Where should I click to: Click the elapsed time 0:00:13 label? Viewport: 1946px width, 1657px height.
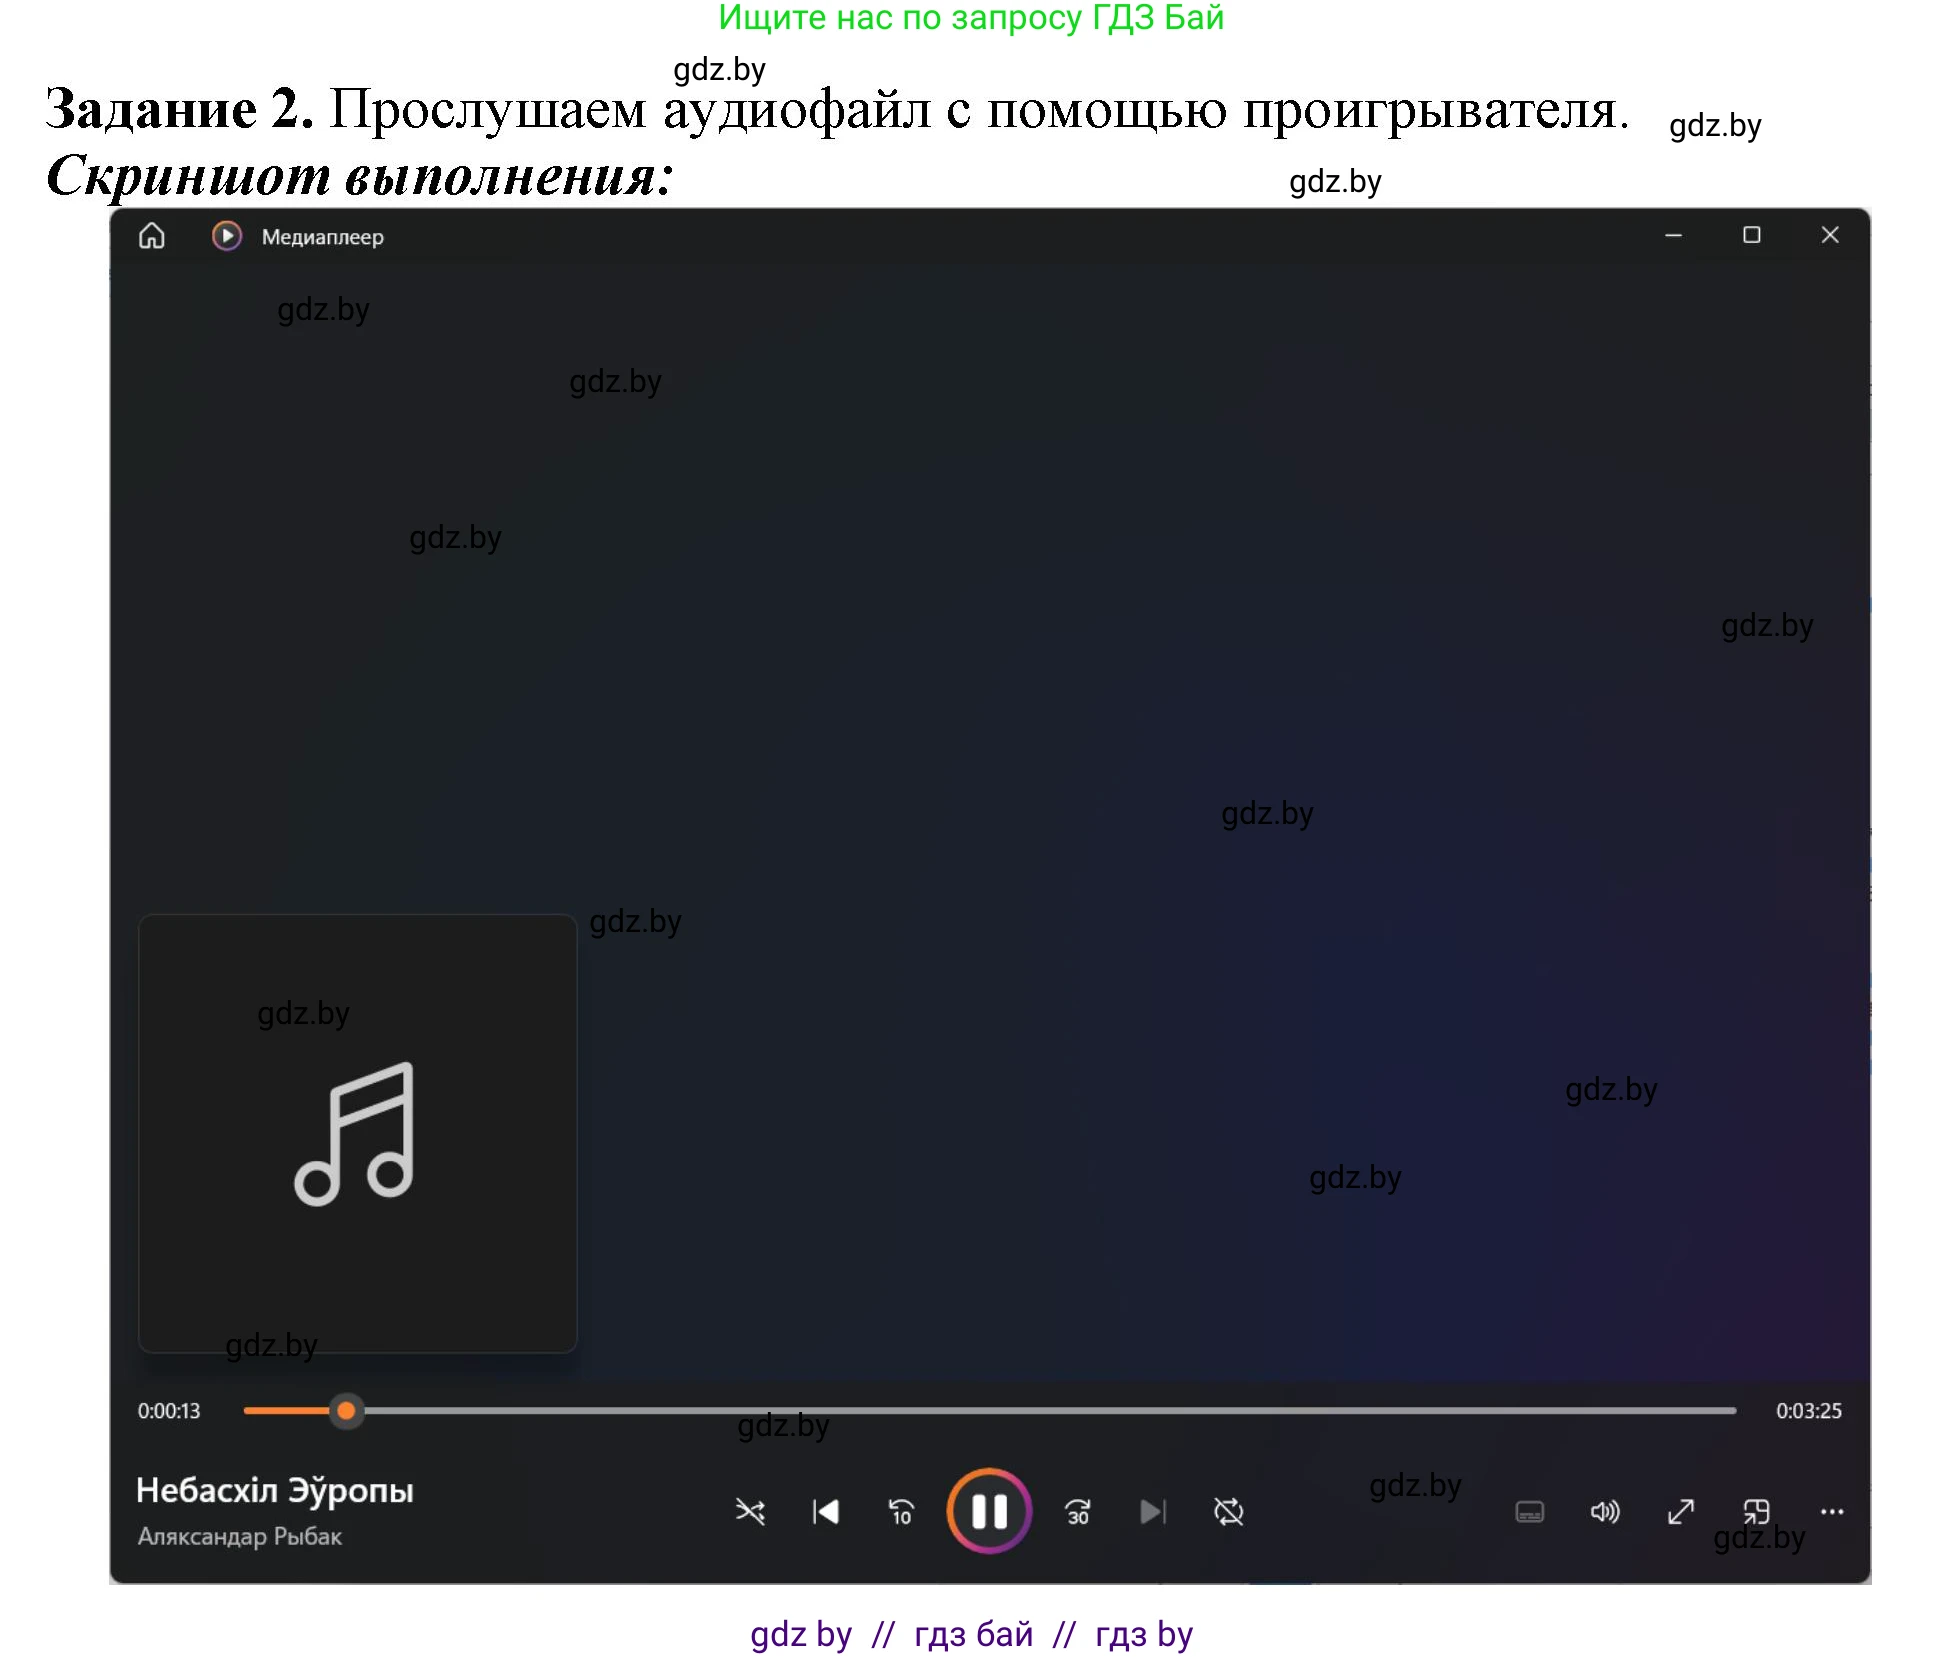pos(170,1411)
